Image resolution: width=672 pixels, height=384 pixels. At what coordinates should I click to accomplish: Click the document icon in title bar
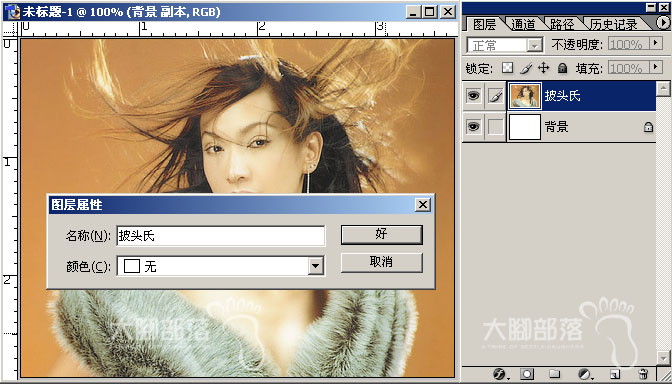point(13,11)
